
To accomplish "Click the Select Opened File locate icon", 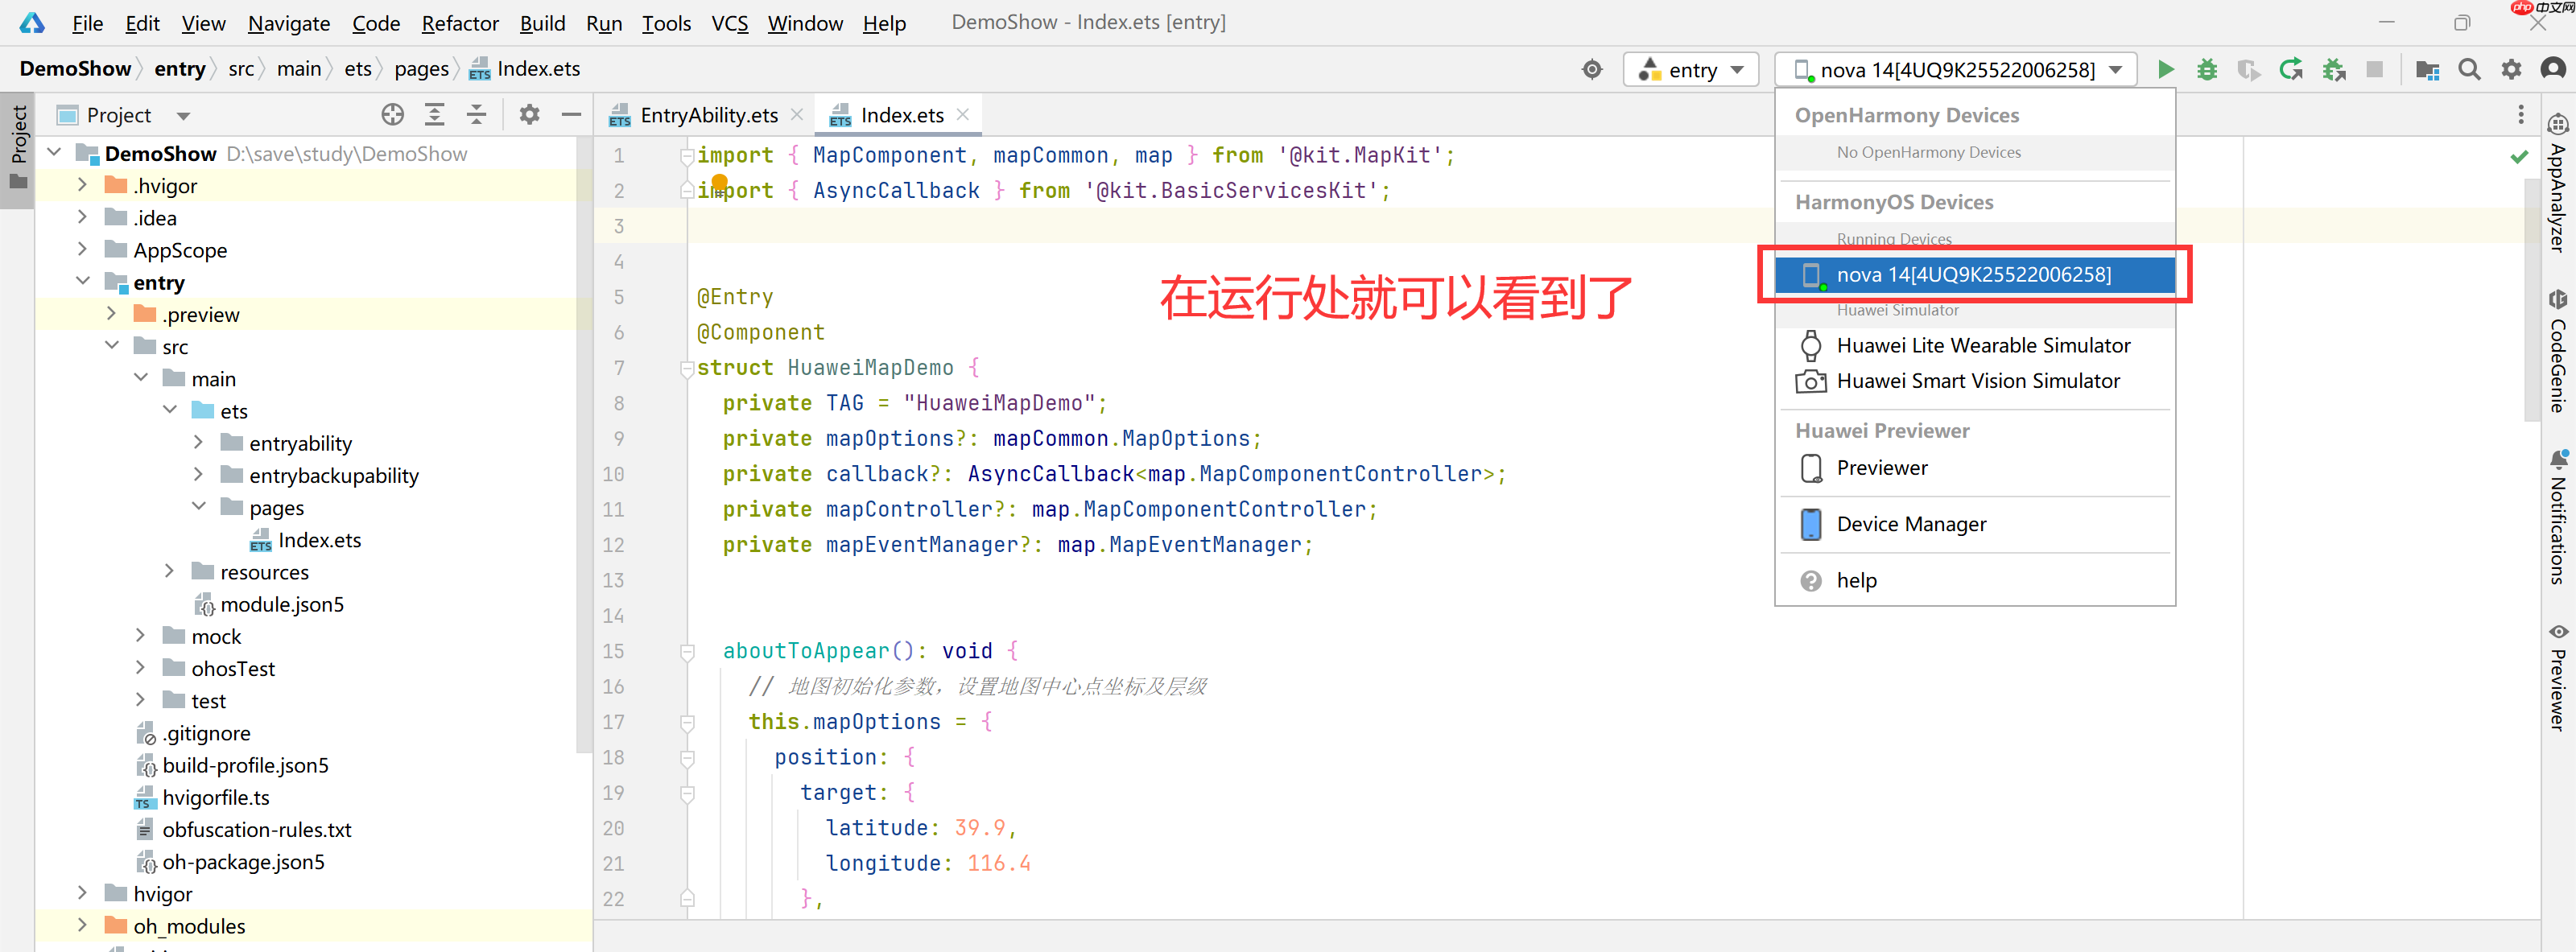I will [392, 115].
